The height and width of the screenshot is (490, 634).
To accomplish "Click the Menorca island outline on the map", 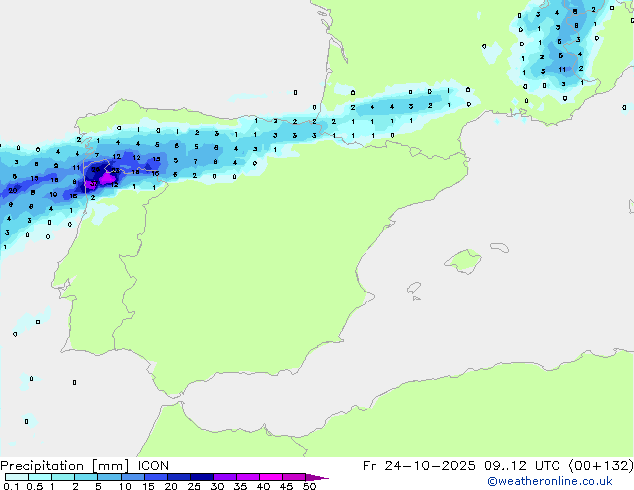I will pyautogui.click(x=499, y=247).
